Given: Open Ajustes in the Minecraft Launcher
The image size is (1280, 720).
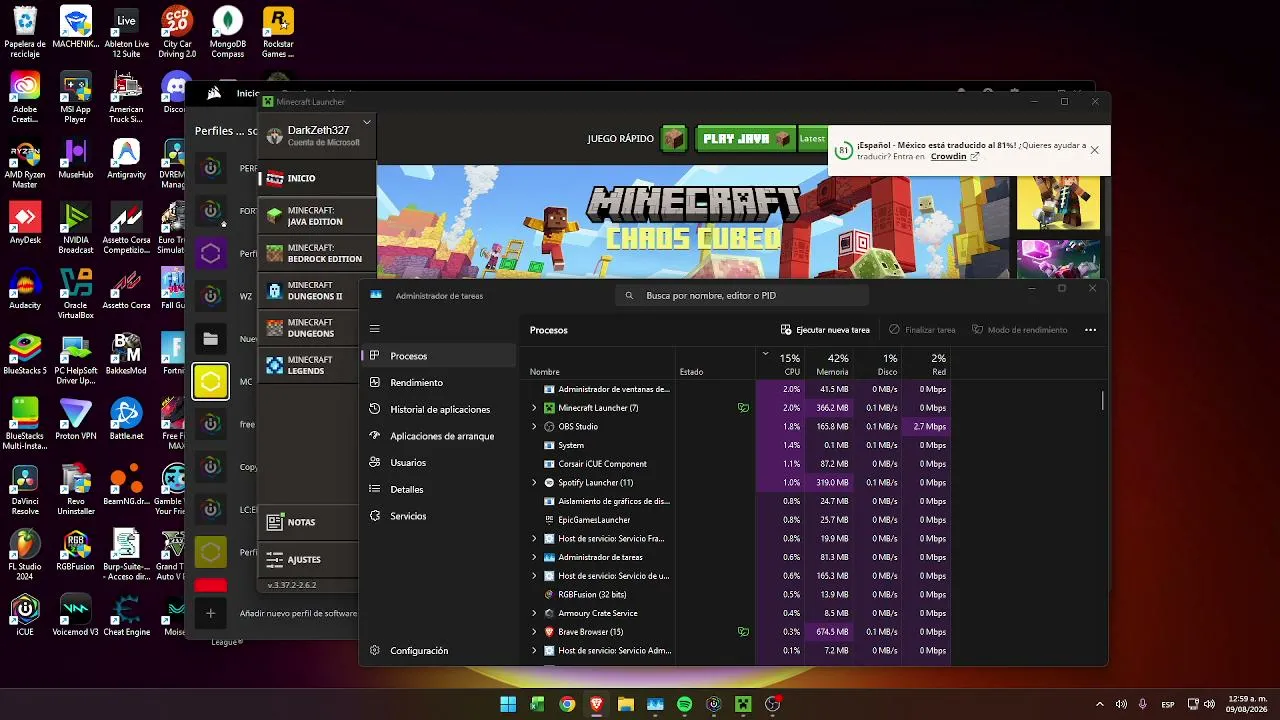Looking at the screenshot, I should point(308,559).
